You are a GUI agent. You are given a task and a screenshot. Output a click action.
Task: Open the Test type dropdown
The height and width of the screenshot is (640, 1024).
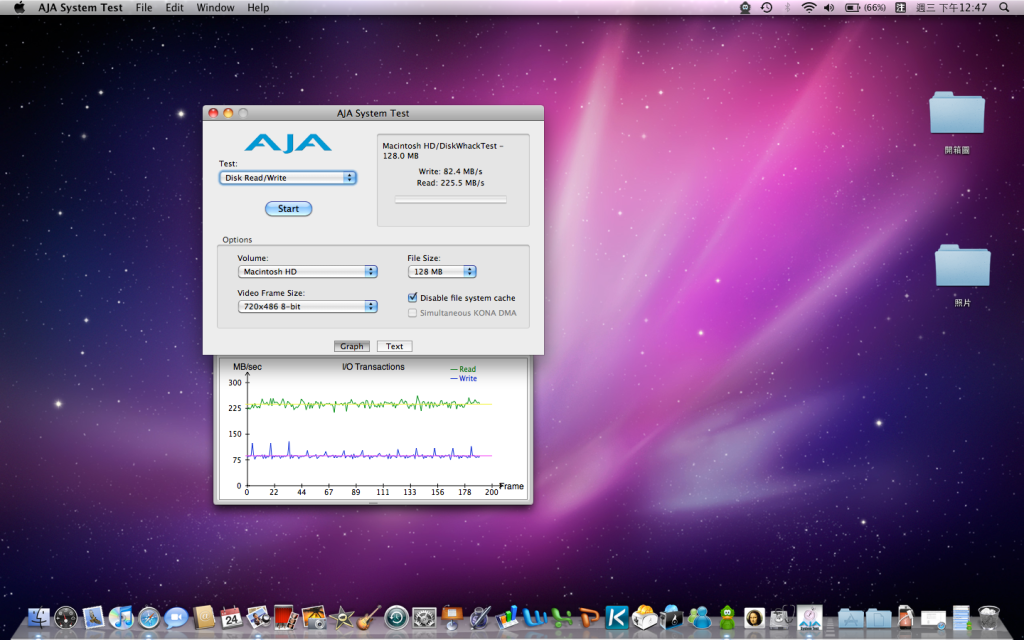point(287,178)
